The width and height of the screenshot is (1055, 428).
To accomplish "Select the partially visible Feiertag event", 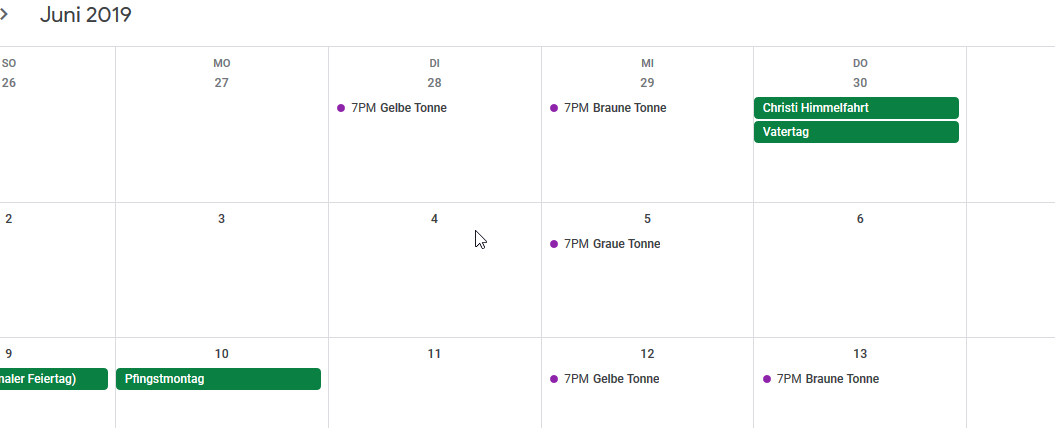I will (52, 379).
